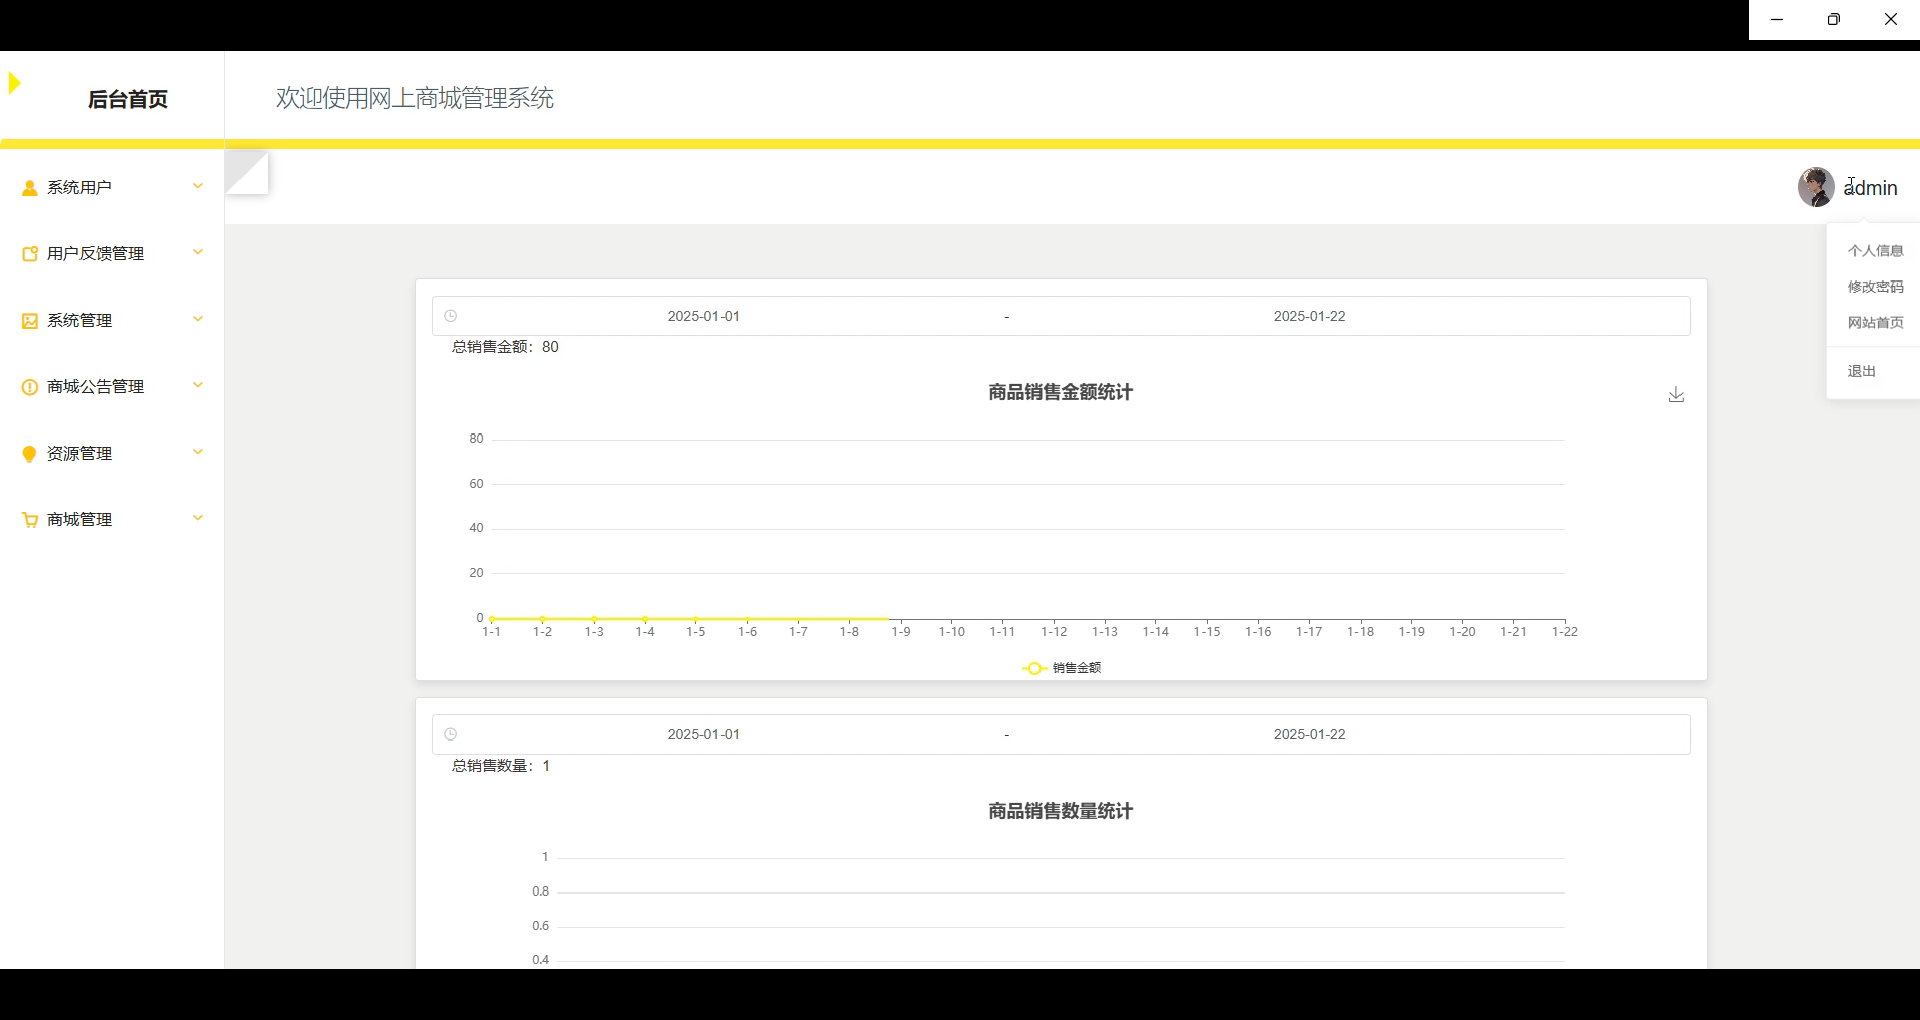Go to 后台首页 in the header
The image size is (1920, 1020).
pos(128,99)
